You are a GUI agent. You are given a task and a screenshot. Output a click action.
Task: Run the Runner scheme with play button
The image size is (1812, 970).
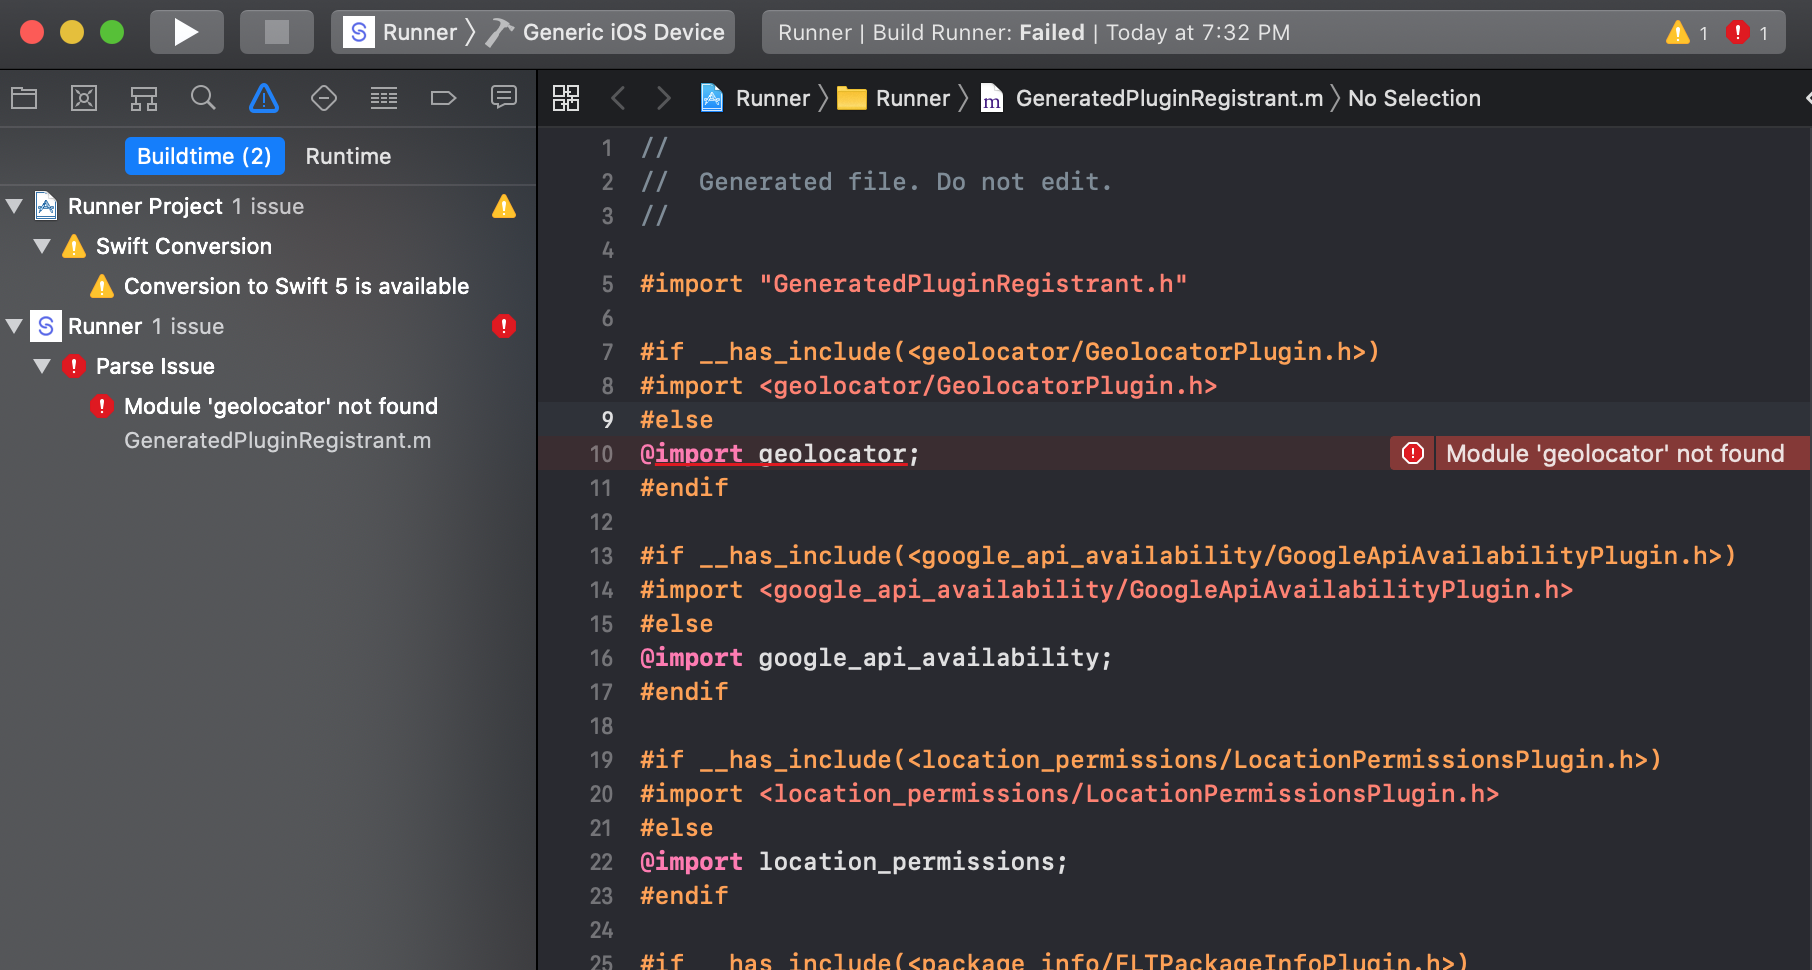tap(186, 31)
